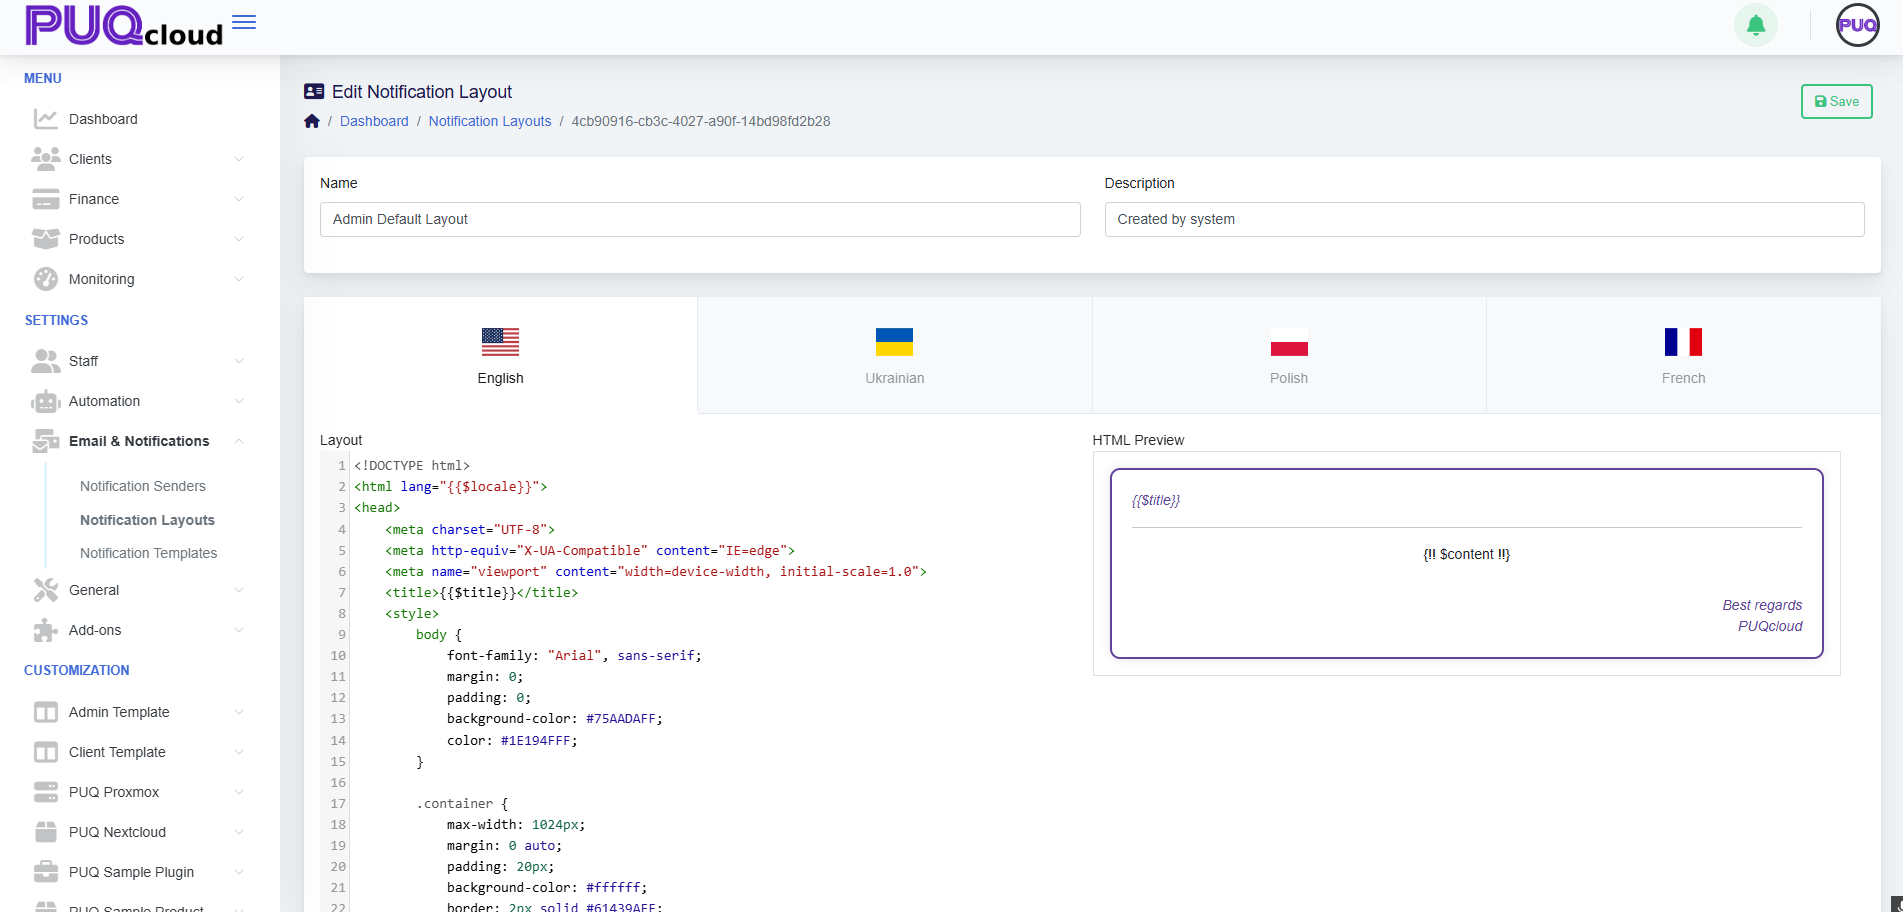This screenshot has height=912, width=1903.
Task: Switch to the French language tab
Action: (x=1684, y=355)
